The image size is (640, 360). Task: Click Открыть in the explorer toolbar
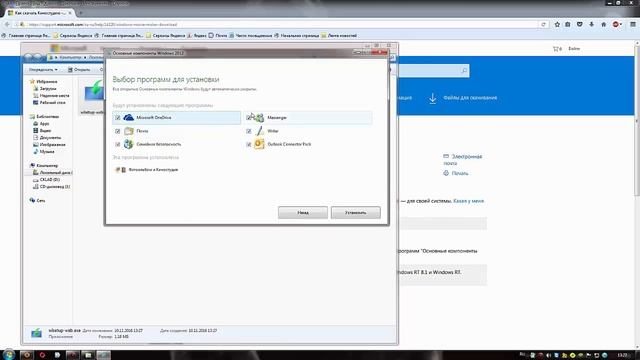(x=79, y=70)
